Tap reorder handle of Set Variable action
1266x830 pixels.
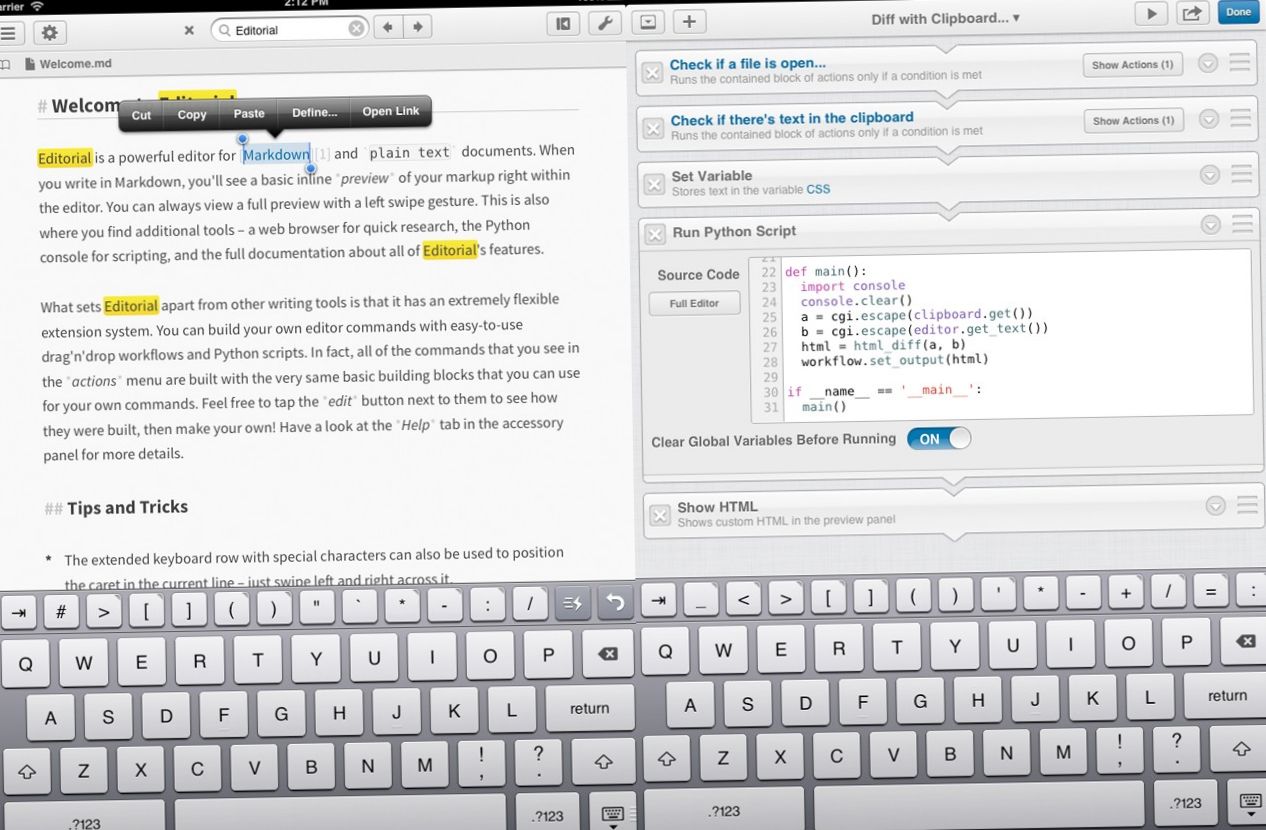coord(1241,175)
